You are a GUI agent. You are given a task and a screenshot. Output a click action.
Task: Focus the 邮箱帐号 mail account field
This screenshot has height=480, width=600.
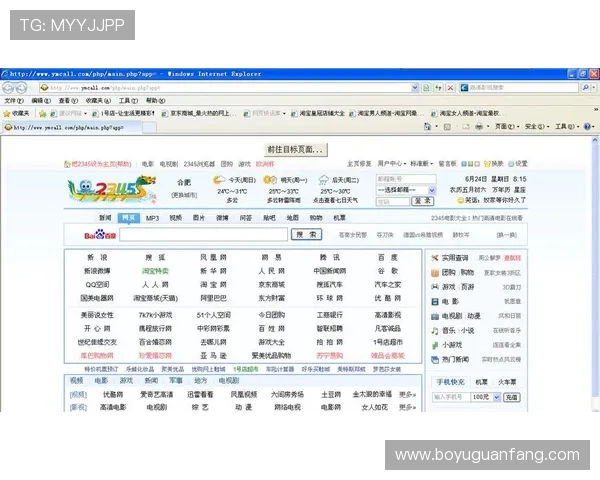pos(406,179)
